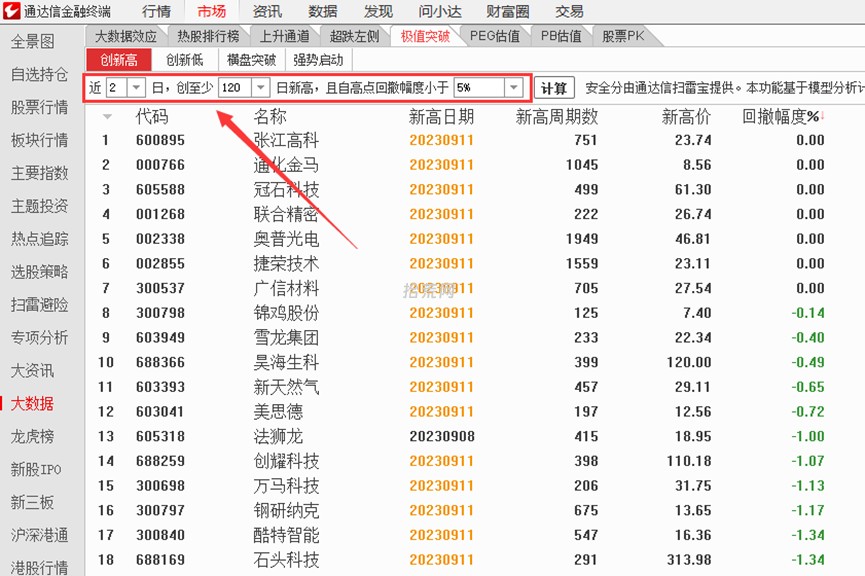The width and height of the screenshot is (865, 576).
Task: Expand the pullback percentage dropdown showing 5%
Action: pyautogui.click(x=514, y=88)
